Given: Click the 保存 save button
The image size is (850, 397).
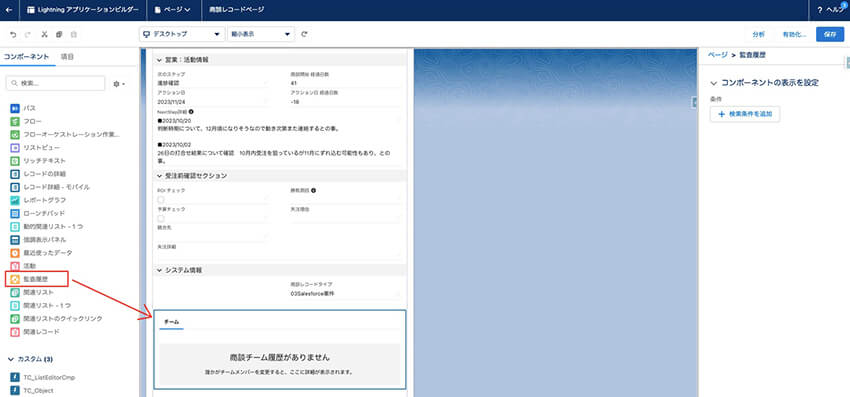Looking at the screenshot, I should 830,34.
